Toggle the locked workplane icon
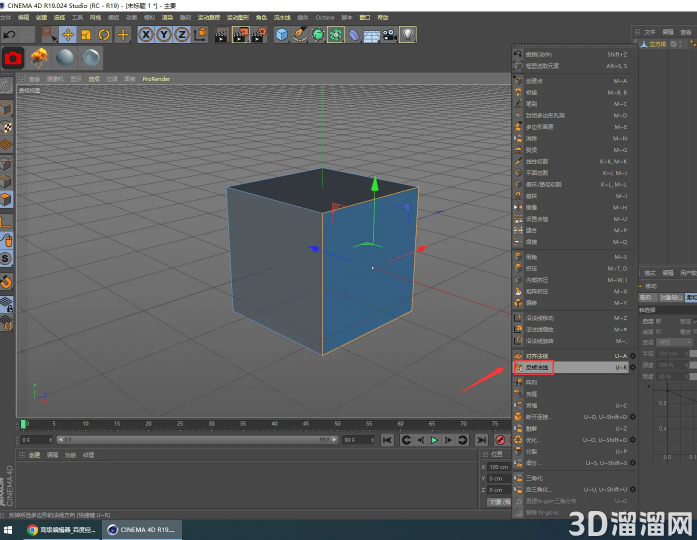The width and height of the screenshot is (697, 540). (6, 304)
